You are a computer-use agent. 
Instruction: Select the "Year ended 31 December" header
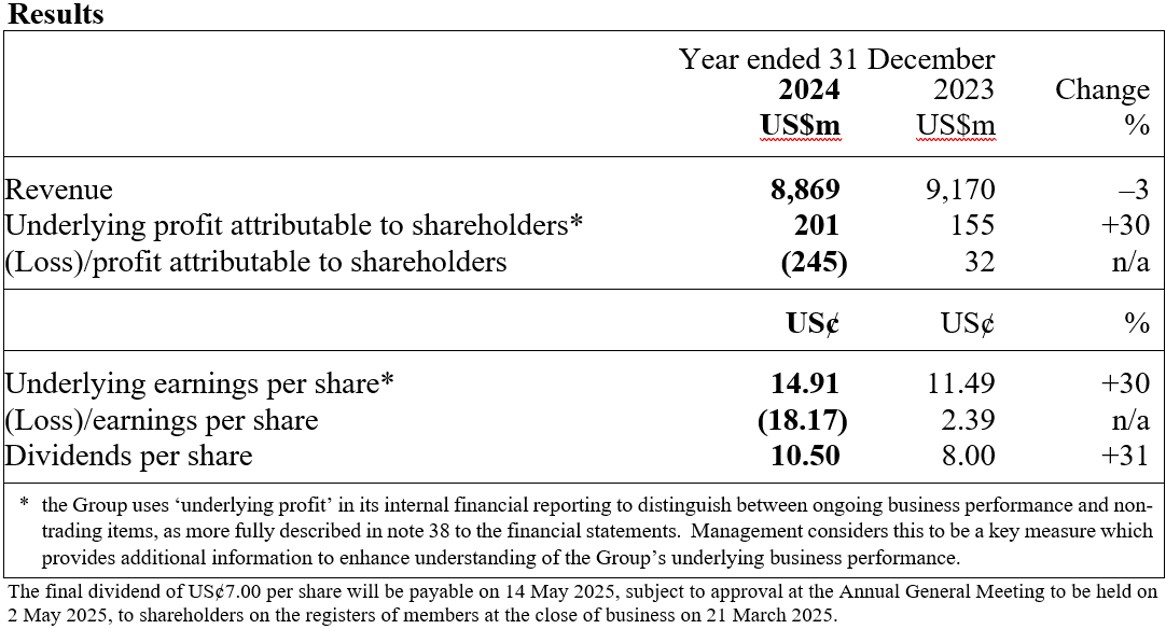[837, 59]
